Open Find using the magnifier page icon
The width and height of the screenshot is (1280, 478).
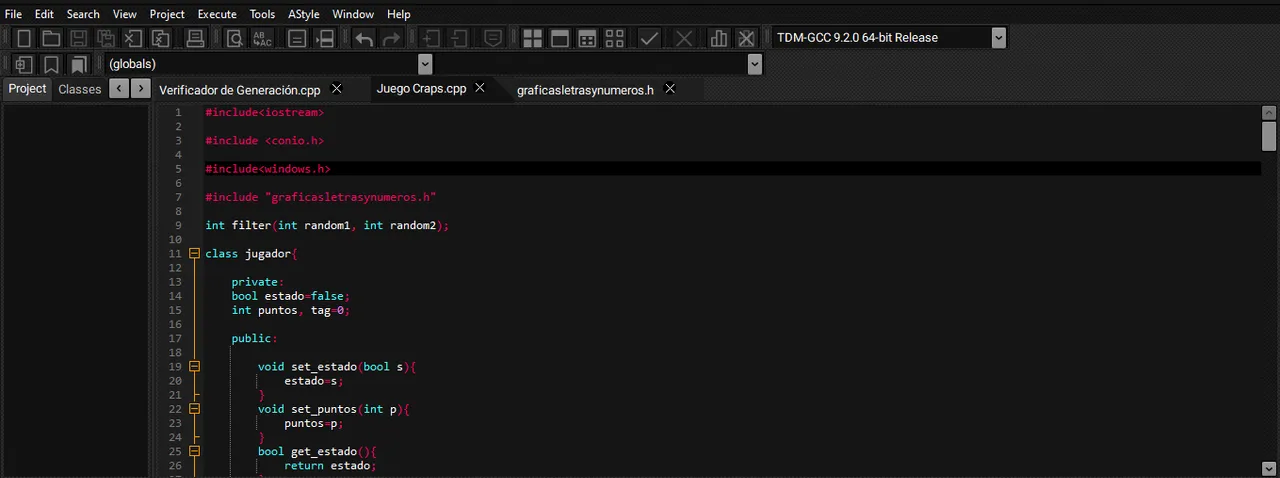click(234, 38)
